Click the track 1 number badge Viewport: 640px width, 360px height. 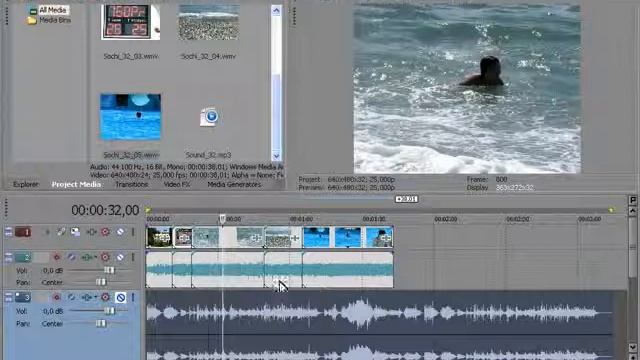pyautogui.click(x=23, y=232)
